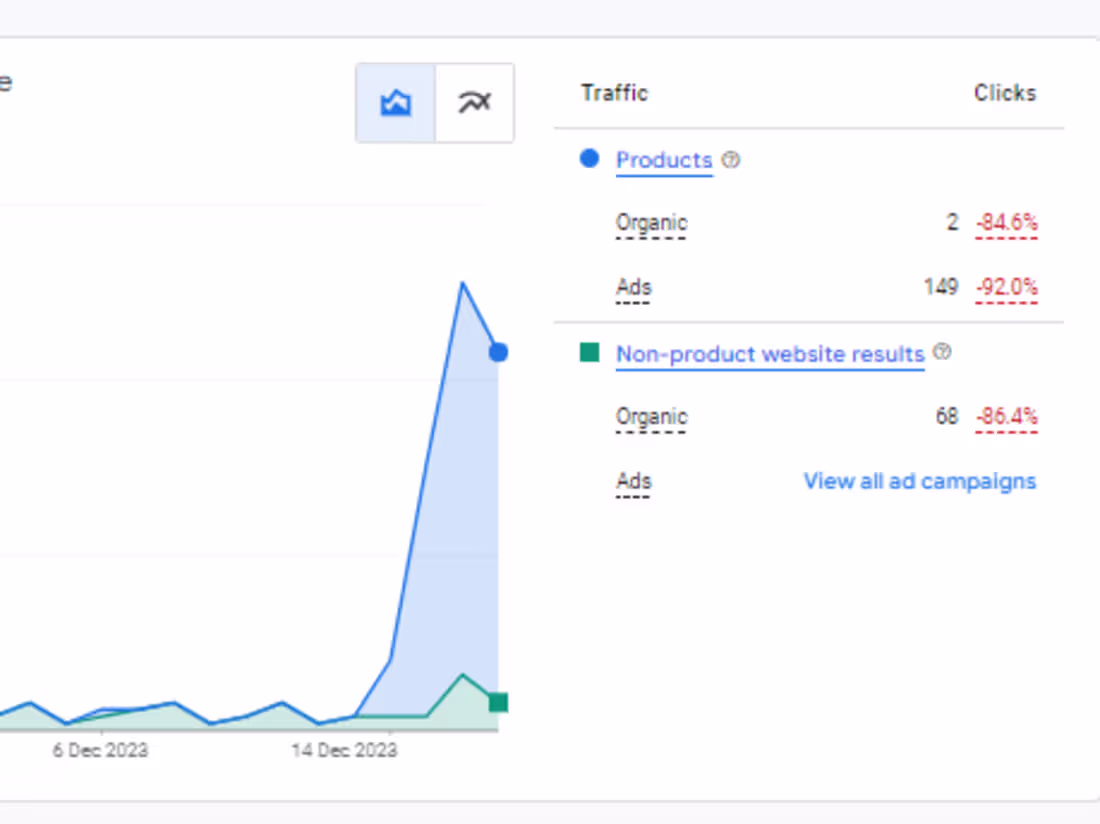1100x824 pixels.
Task: Switch to the line chart view icon
Action: point(474,102)
